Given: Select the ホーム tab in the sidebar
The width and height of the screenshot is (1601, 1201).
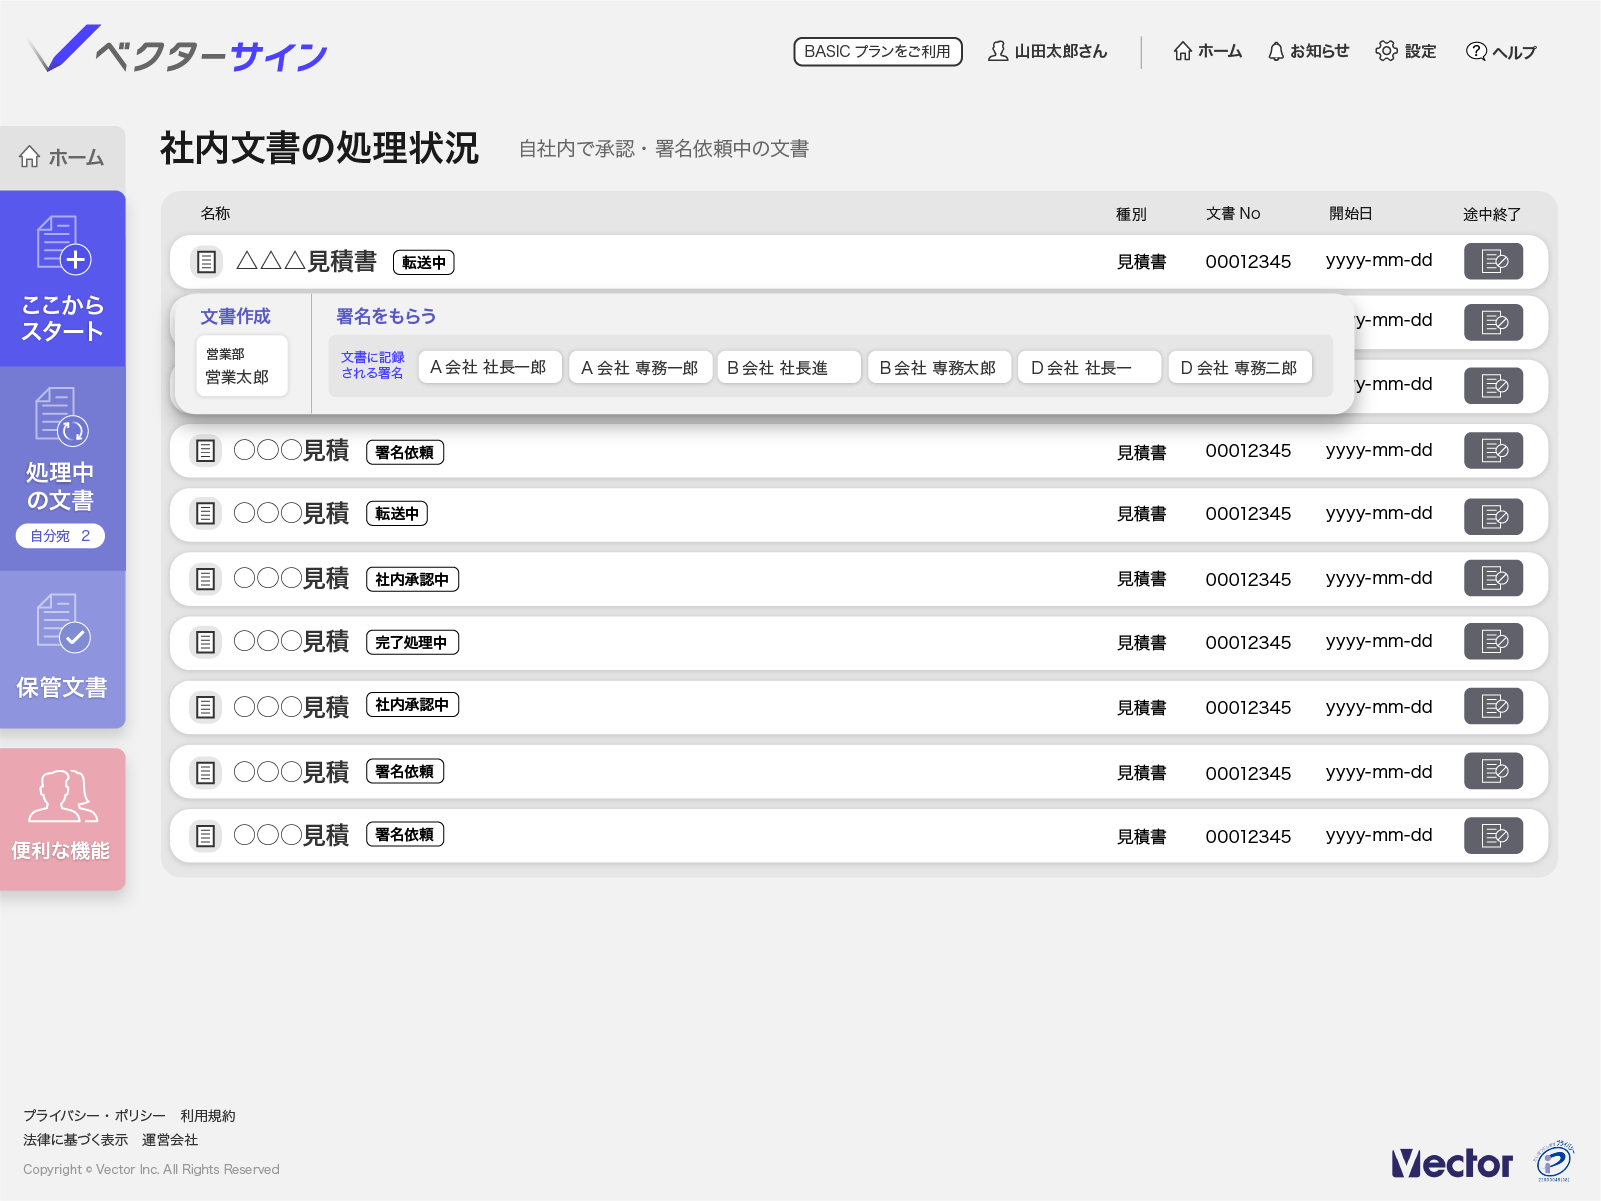Looking at the screenshot, I should 62,157.
